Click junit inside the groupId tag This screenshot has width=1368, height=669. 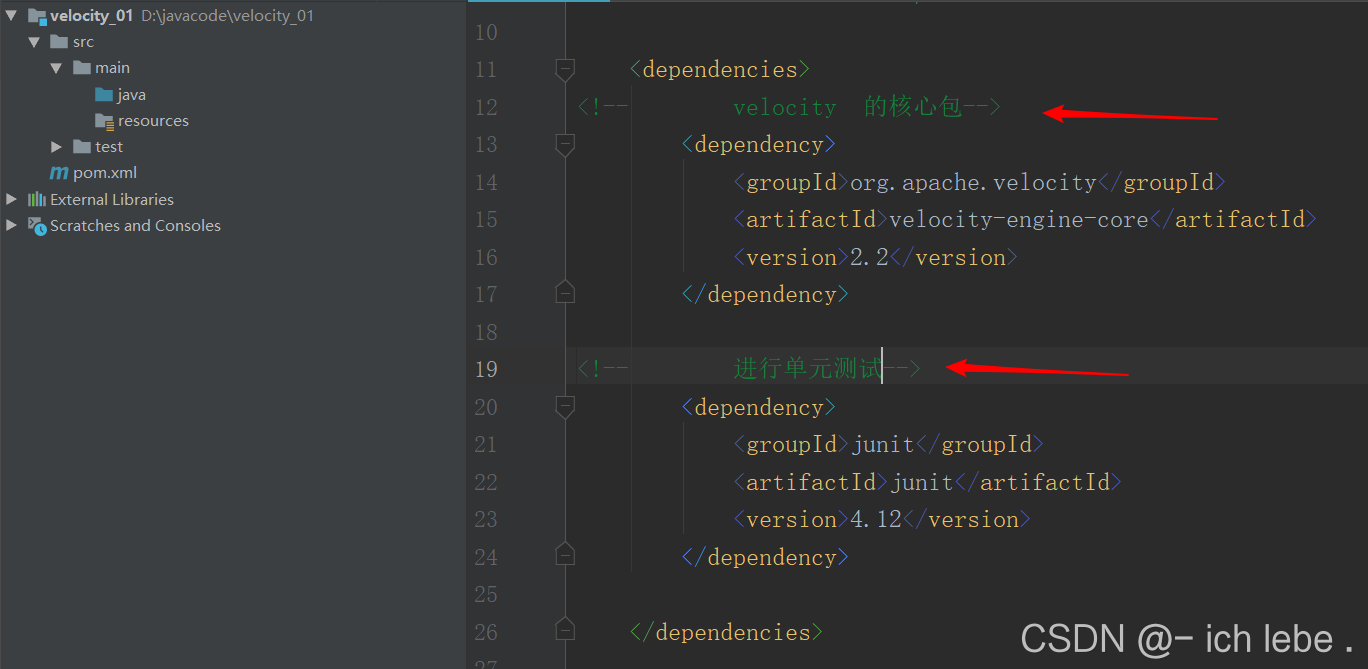(x=883, y=445)
